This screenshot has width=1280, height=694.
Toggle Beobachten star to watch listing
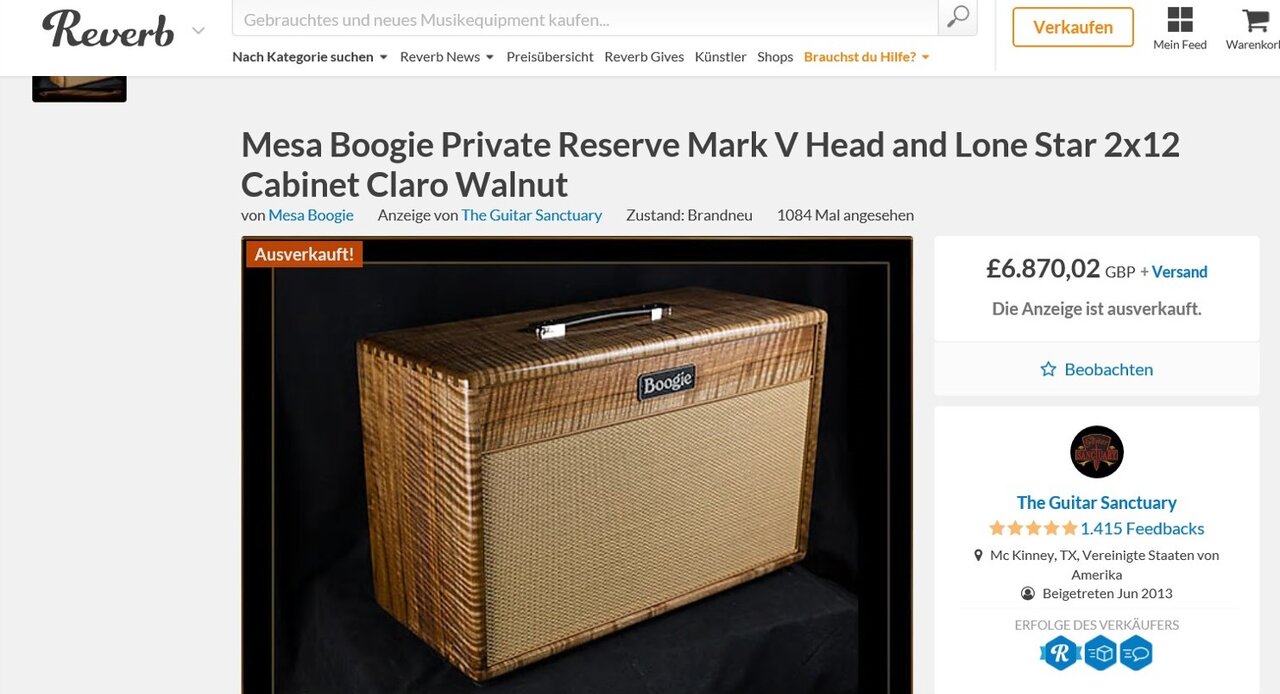coord(1048,369)
